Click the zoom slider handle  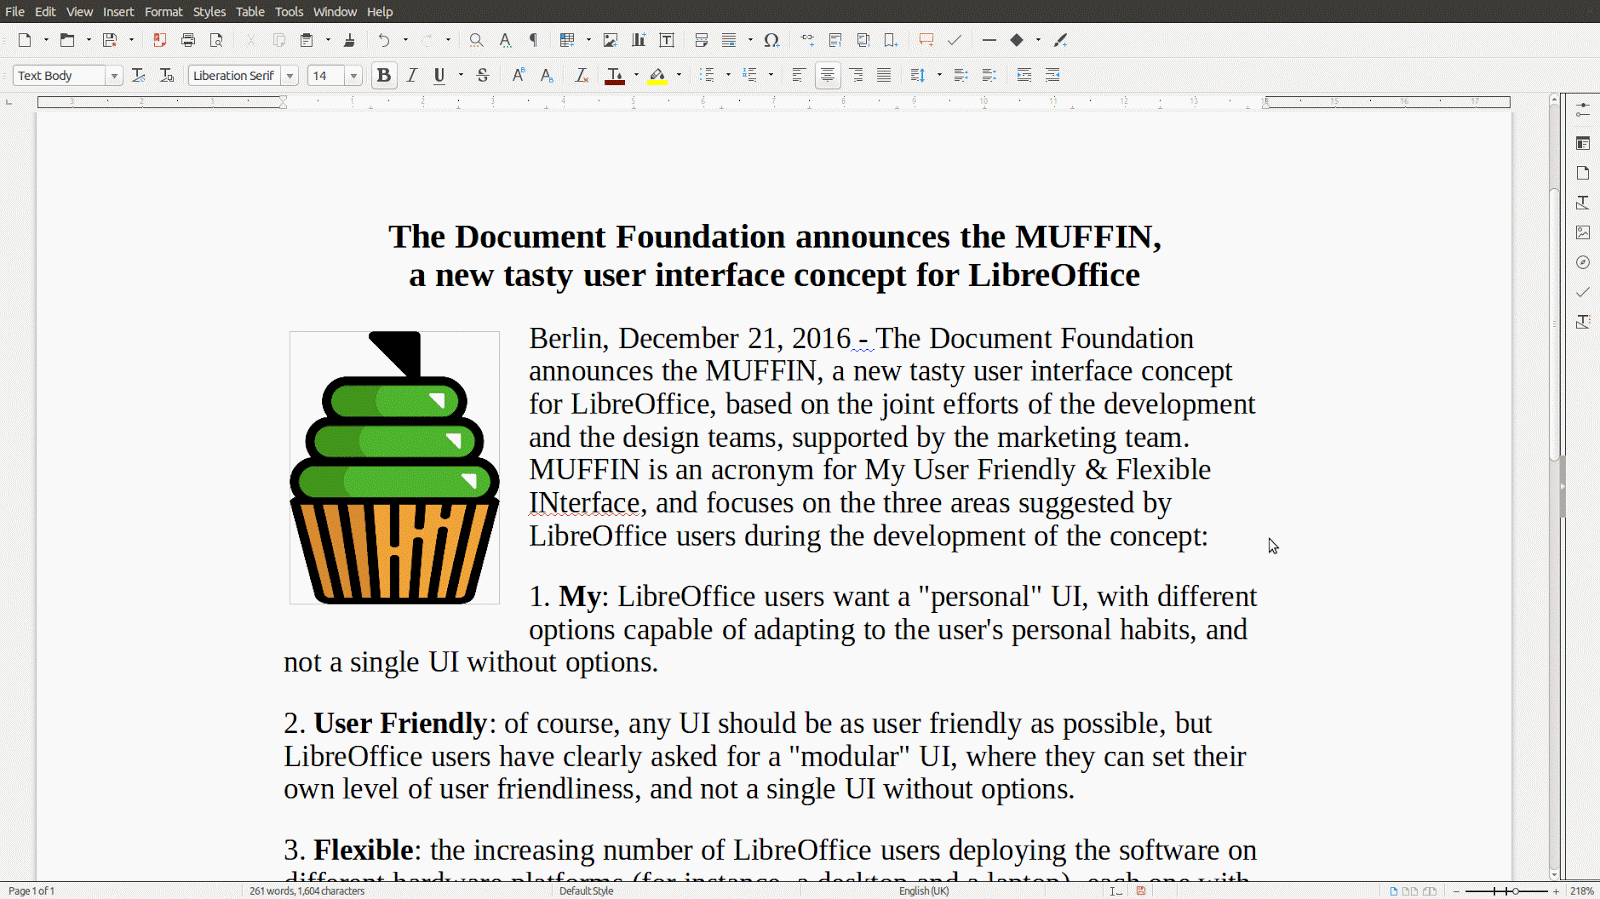1515,891
